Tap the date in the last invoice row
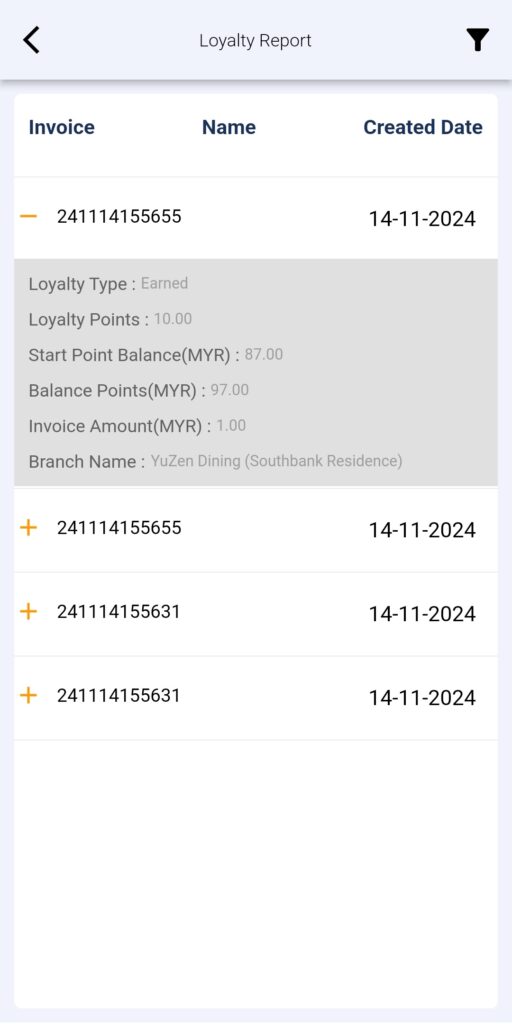 (422, 697)
